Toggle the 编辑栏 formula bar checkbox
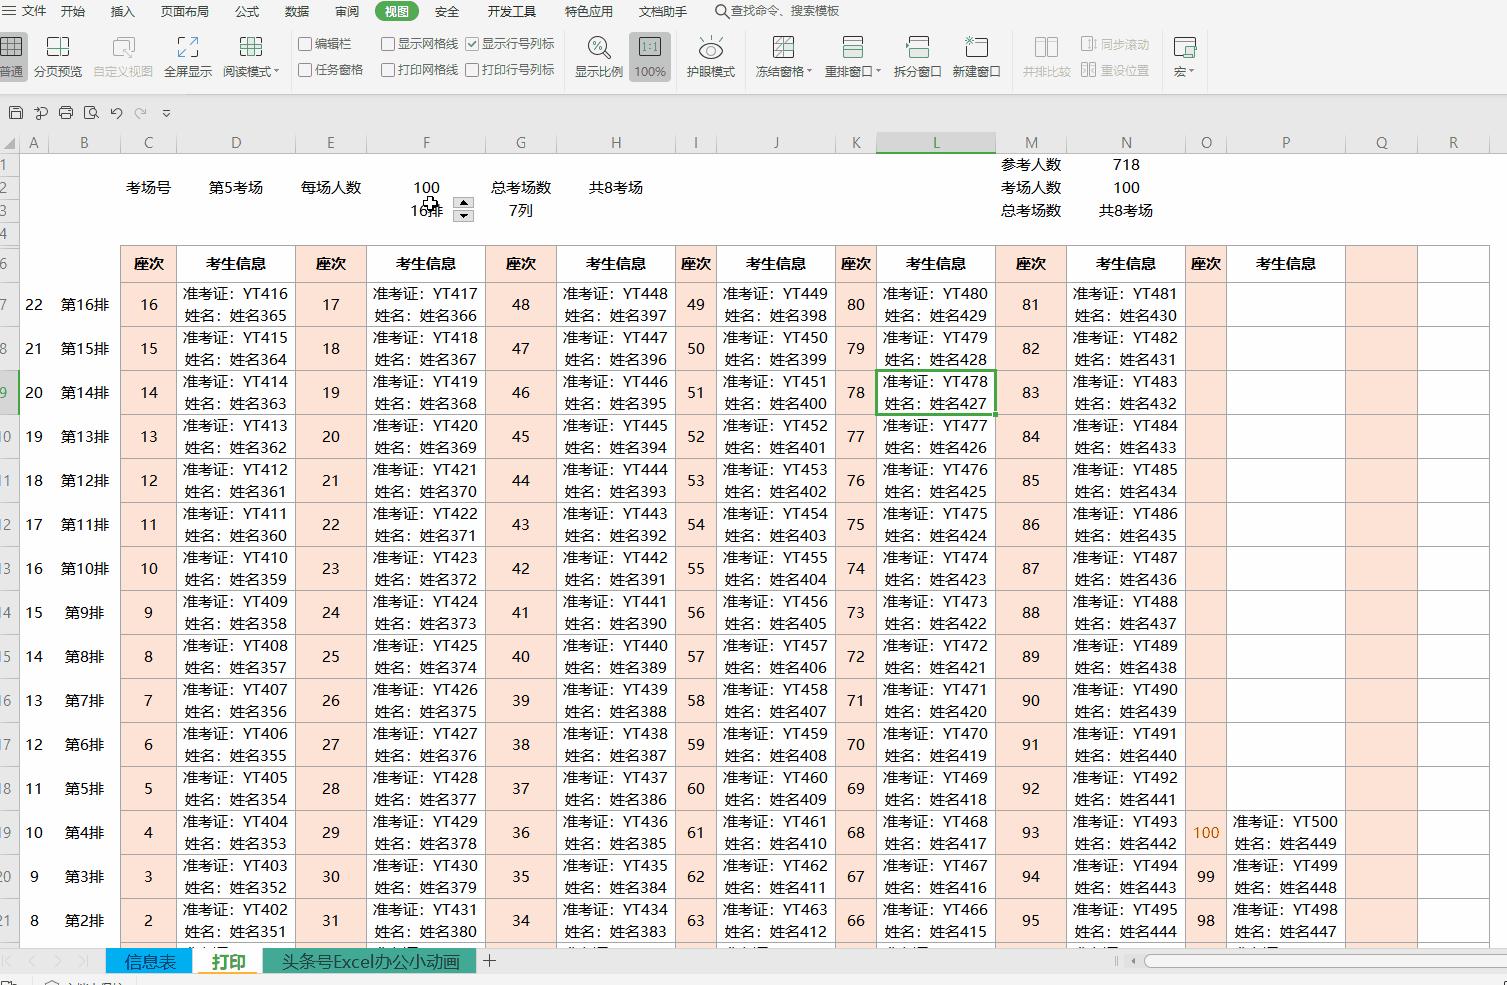Screen dimensions: 1507x985 click(x=306, y=45)
